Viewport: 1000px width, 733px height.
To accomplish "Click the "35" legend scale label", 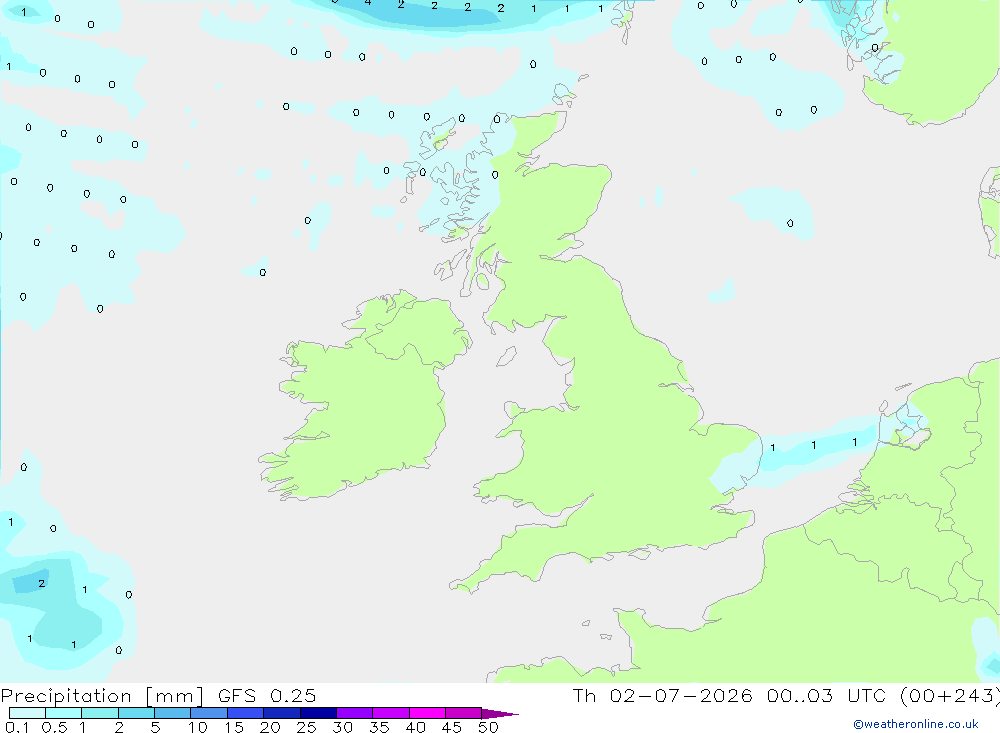I will tap(379, 727).
